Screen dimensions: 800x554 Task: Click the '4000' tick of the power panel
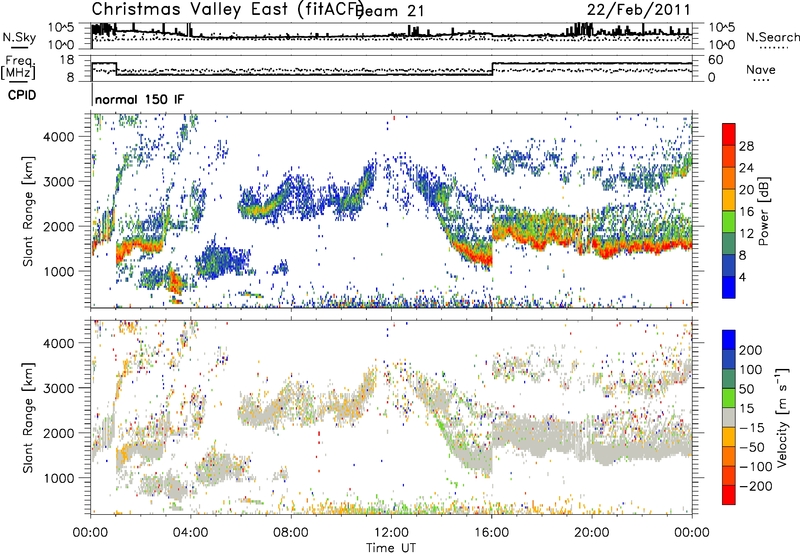(x=58, y=137)
